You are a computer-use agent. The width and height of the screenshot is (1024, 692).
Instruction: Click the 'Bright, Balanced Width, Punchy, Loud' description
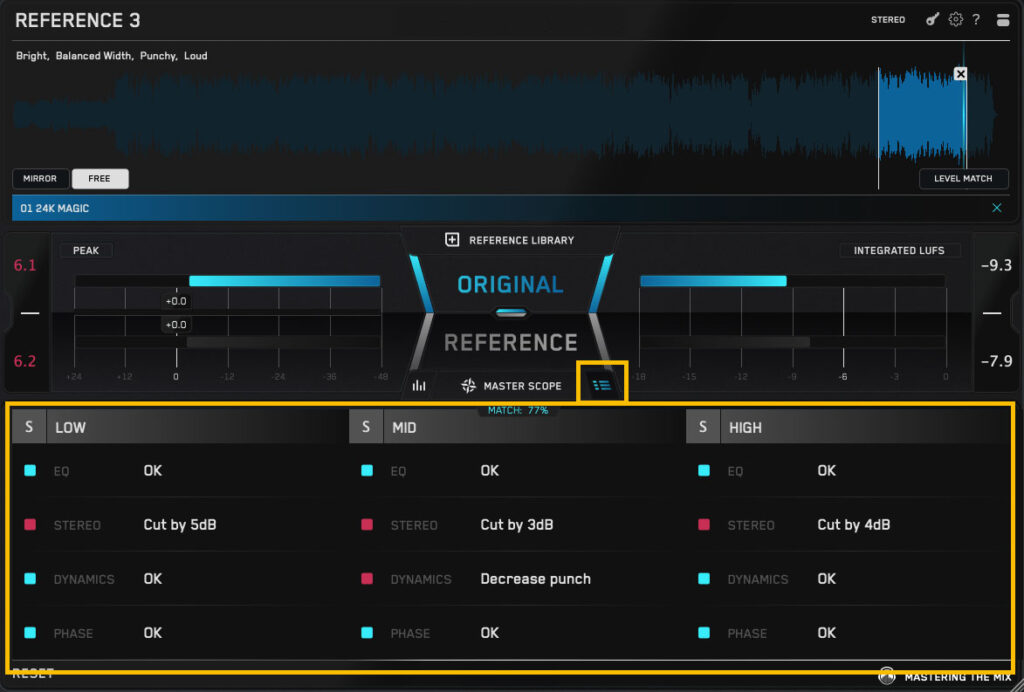pyautogui.click(x=112, y=55)
